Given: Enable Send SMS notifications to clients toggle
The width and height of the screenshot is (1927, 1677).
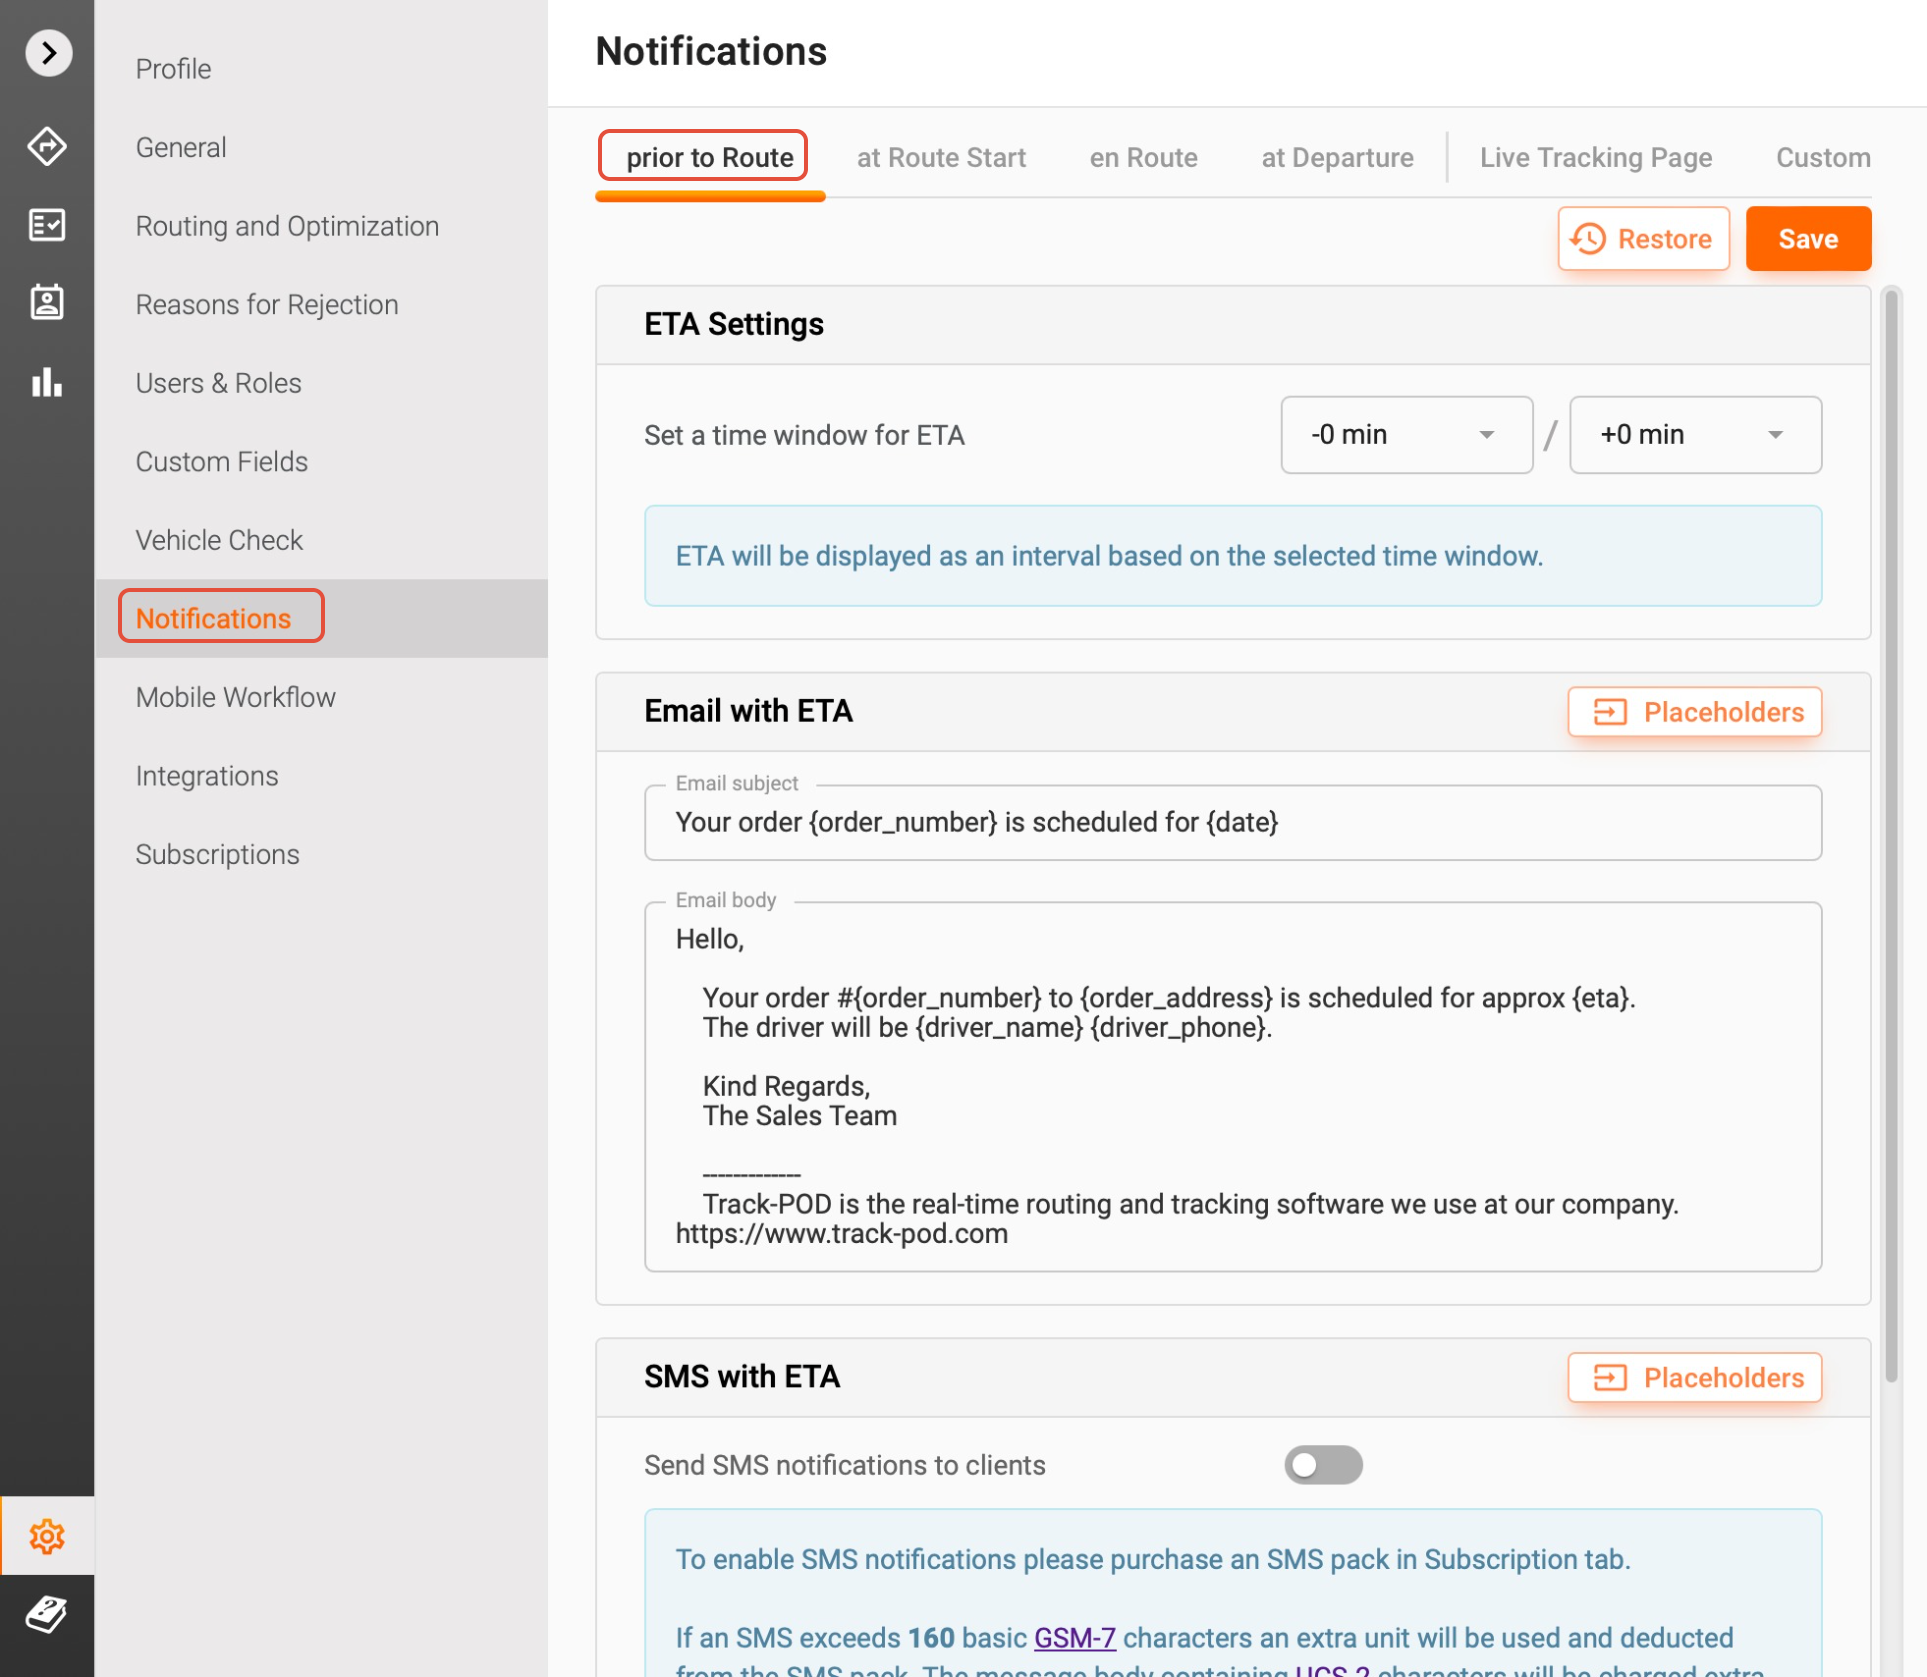Looking at the screenshot, I should 1322,1465.
